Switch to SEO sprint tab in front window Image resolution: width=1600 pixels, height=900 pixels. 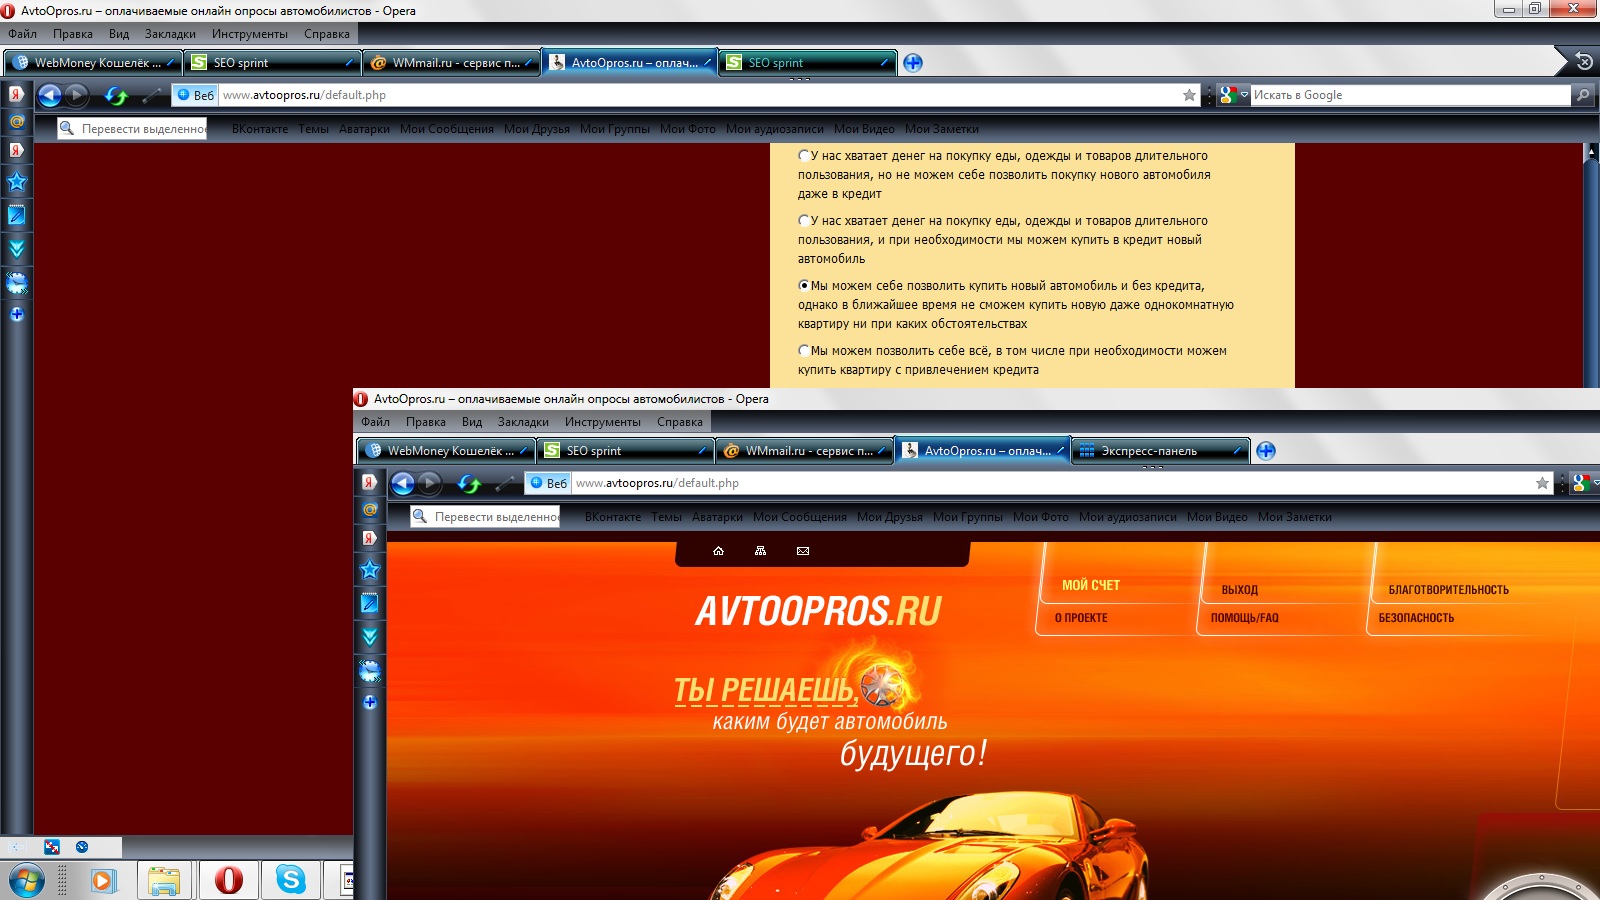[626, 450]
